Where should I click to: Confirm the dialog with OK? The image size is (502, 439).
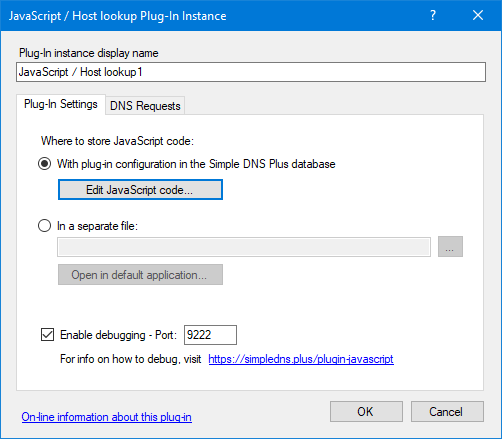tap(366, 412)
